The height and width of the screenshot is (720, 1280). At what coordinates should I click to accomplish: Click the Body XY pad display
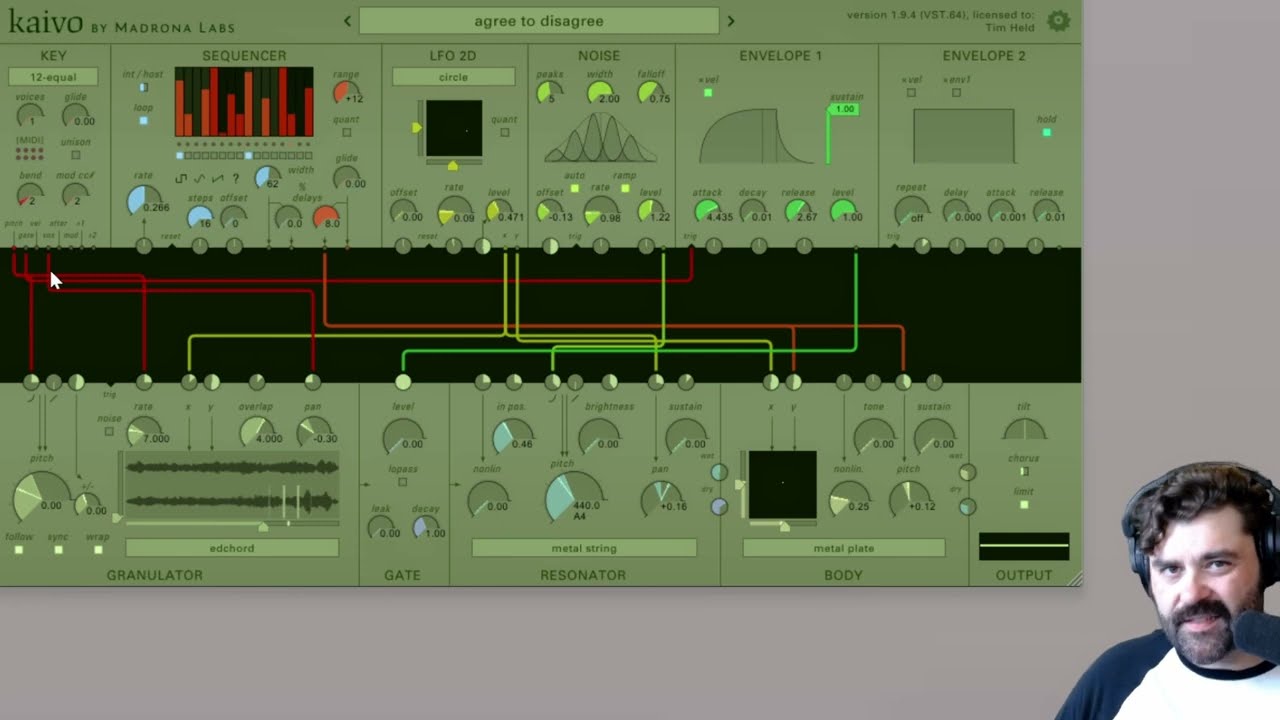(783, 485)
